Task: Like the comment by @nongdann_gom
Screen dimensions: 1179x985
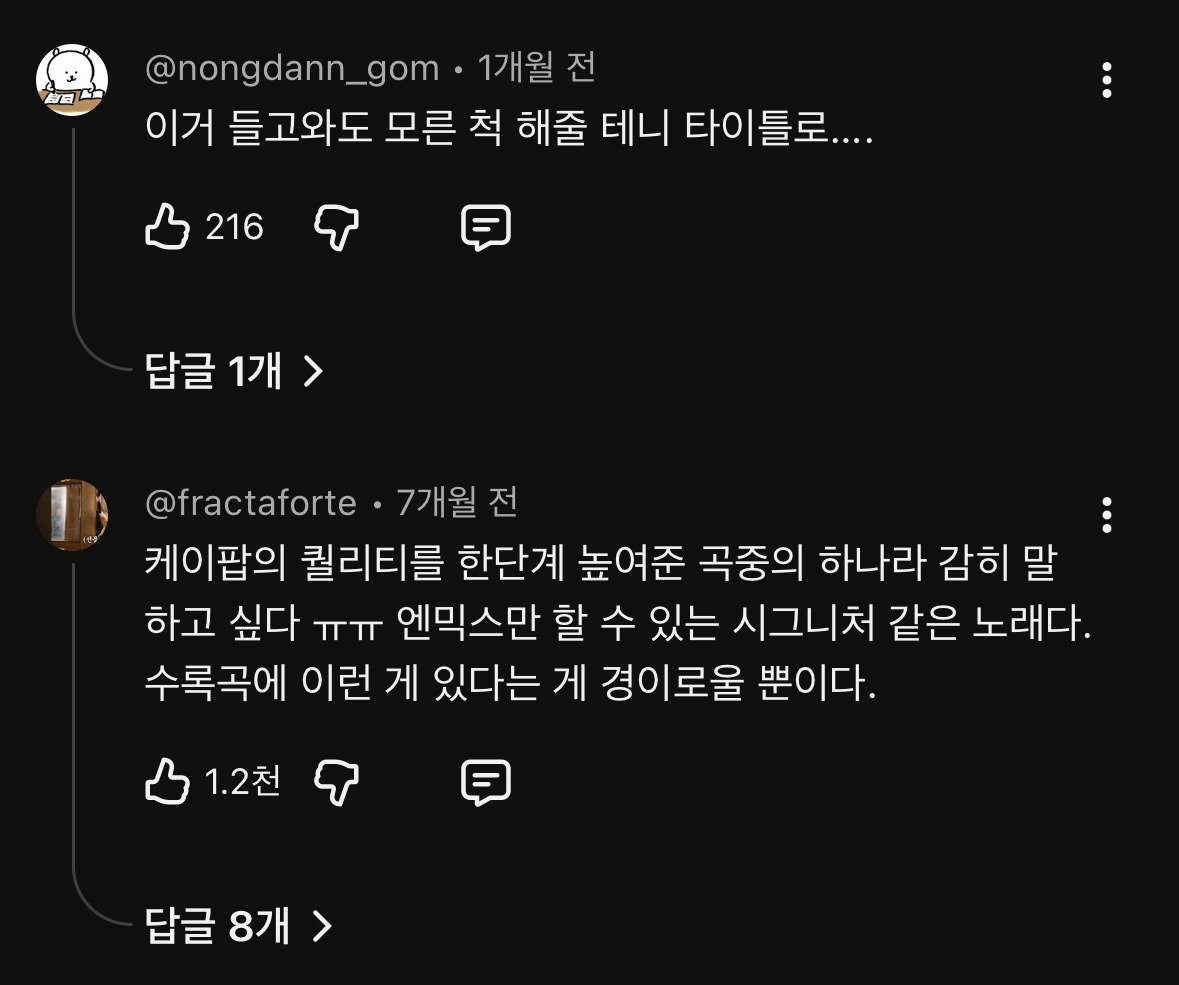Action: click(168, 227)
